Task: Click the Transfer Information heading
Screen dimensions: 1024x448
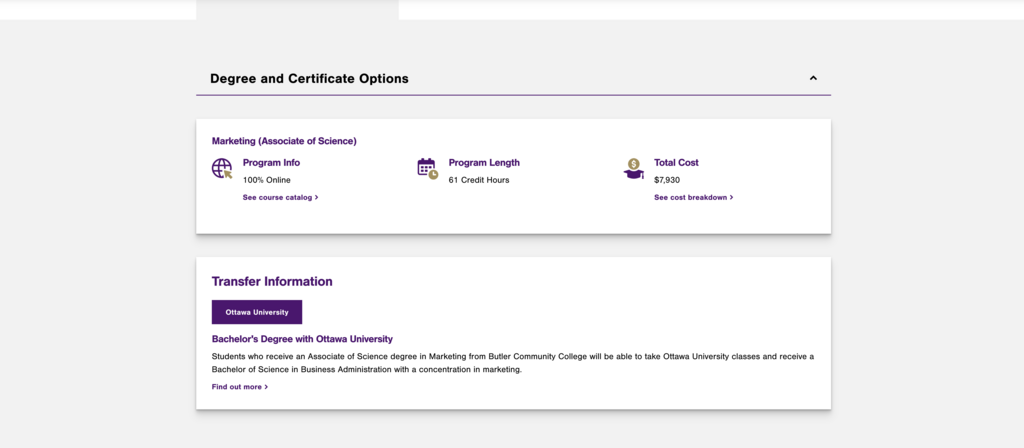Action: (272, 282)
